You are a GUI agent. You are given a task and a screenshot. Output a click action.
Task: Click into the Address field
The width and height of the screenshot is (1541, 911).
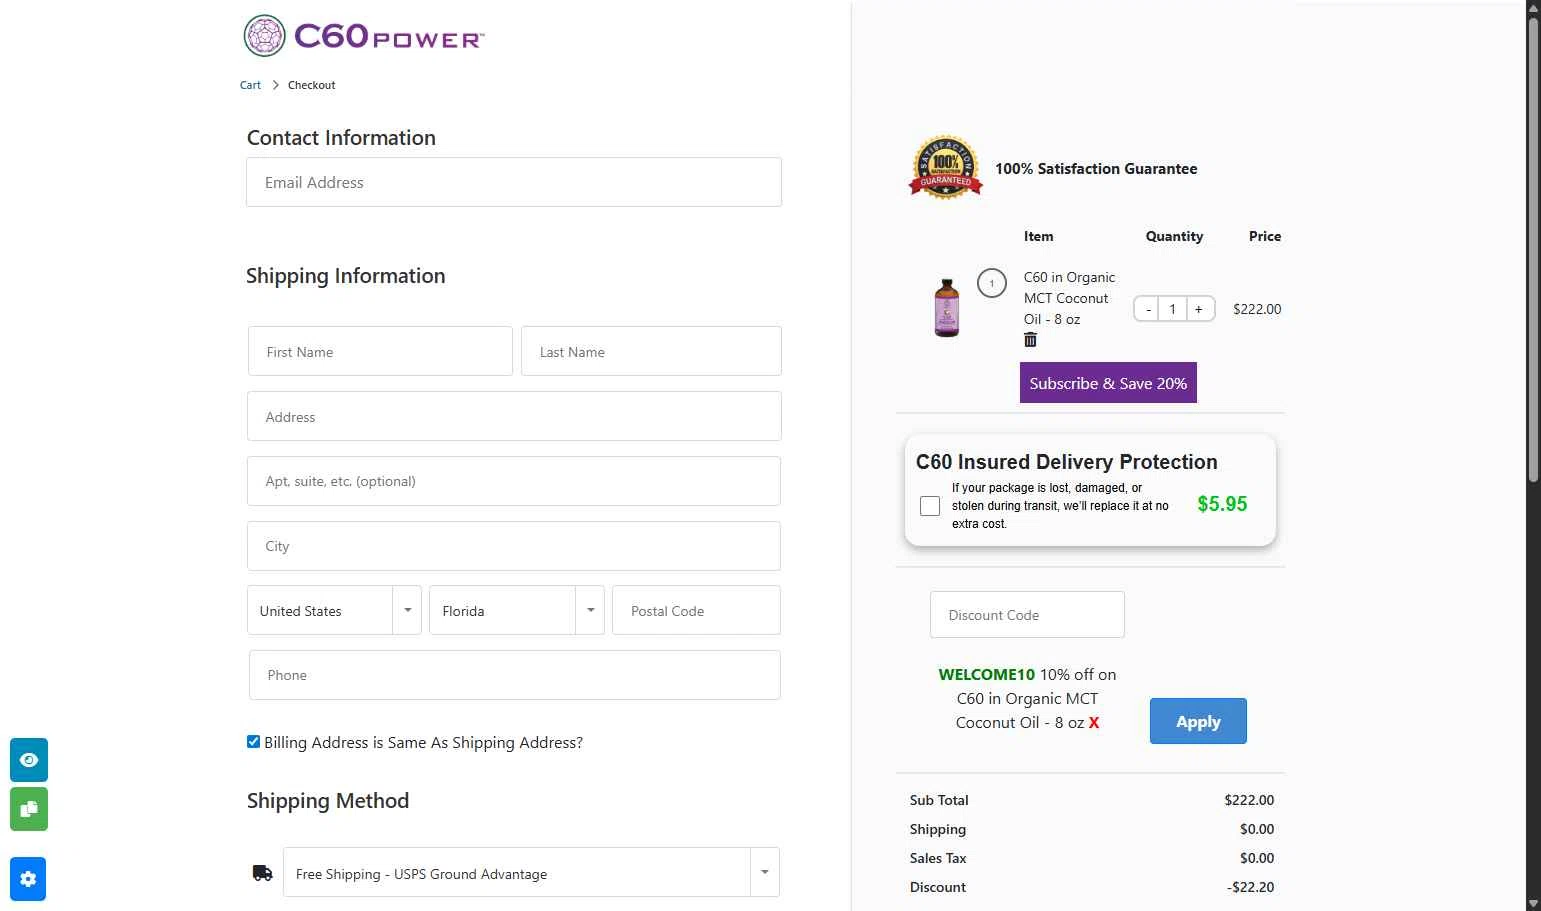click(x=514, y=416)
